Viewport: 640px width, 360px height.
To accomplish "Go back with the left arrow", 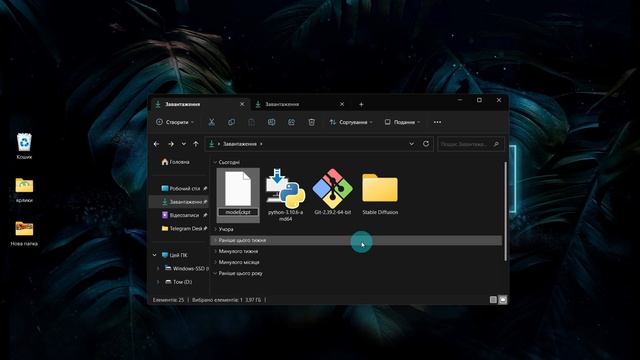I will point(156,144).
